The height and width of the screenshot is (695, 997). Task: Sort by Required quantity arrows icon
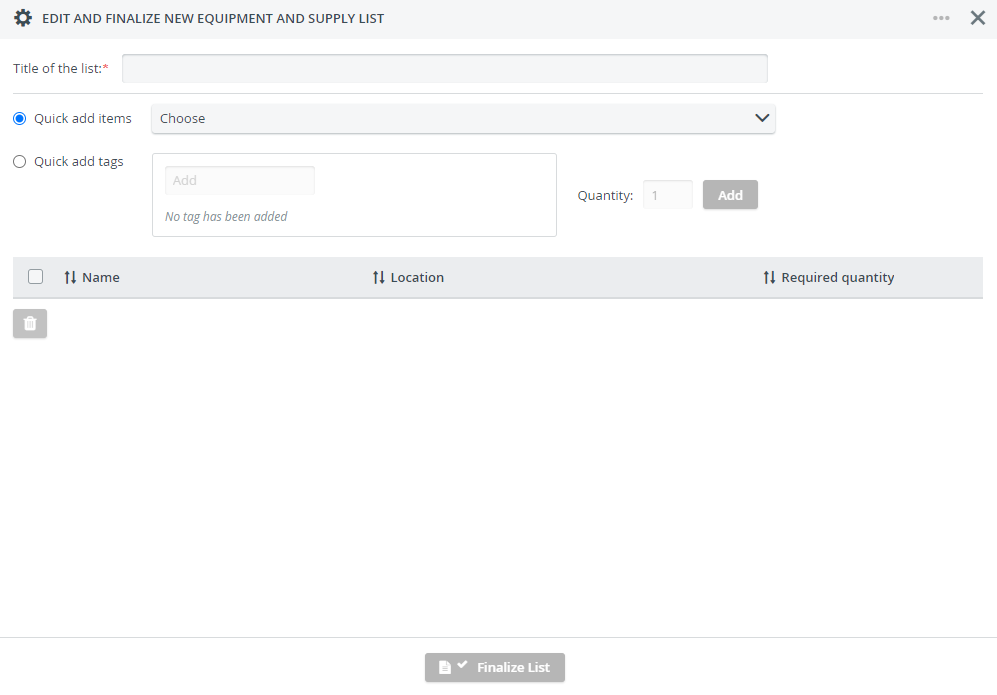coord(769,277)
